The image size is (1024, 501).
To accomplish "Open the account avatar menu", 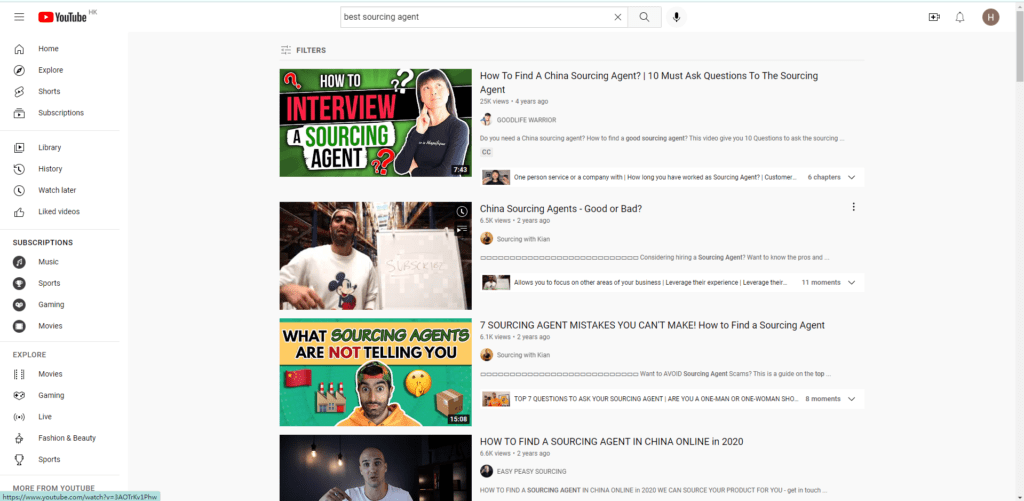I will (991, 17).
